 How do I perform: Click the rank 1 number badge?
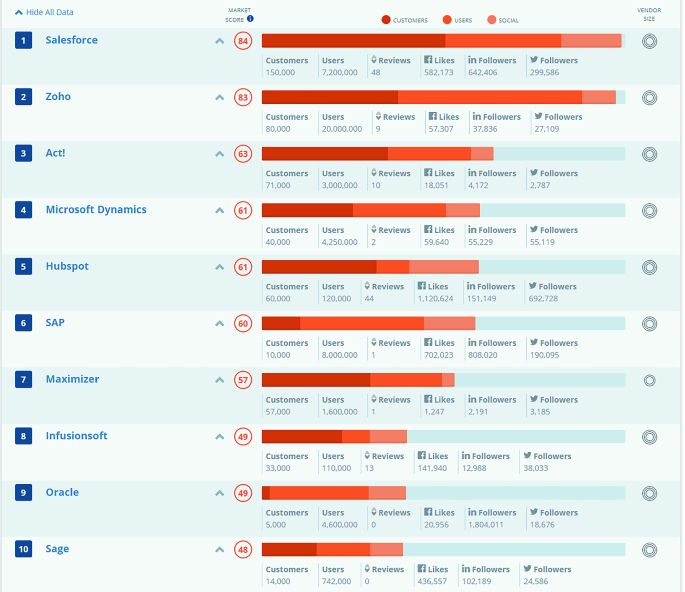pos(23,41)
